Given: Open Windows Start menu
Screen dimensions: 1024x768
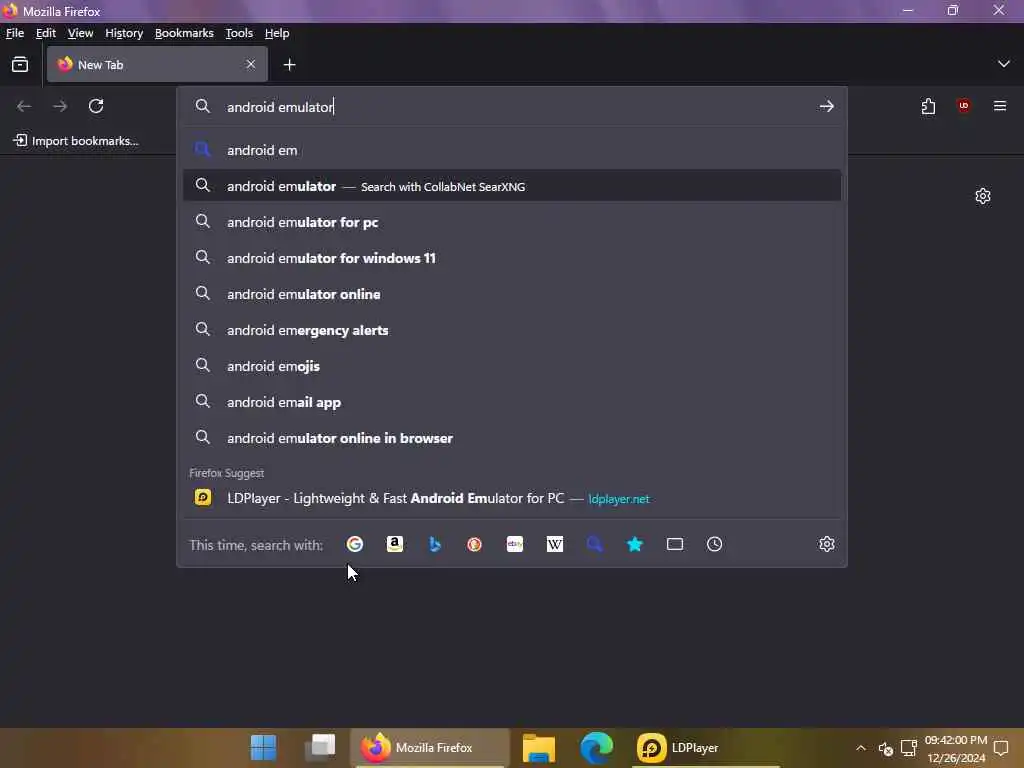Looking at the screenshot, I should coord(263,748).
